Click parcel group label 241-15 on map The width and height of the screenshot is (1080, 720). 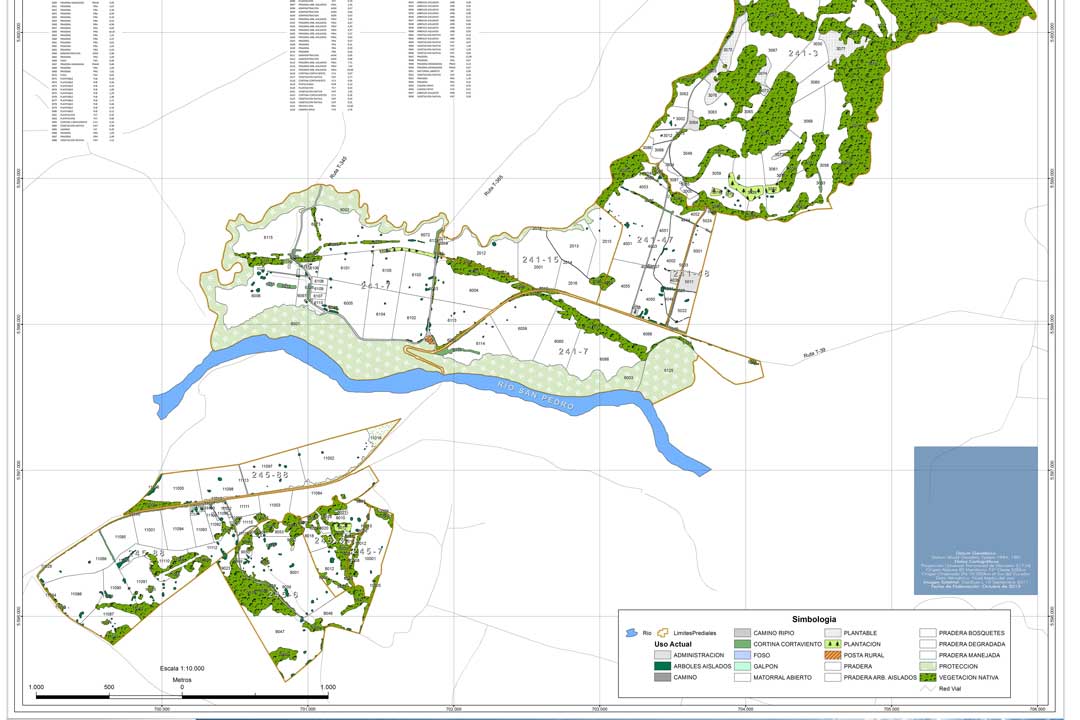tap(541, 260)
